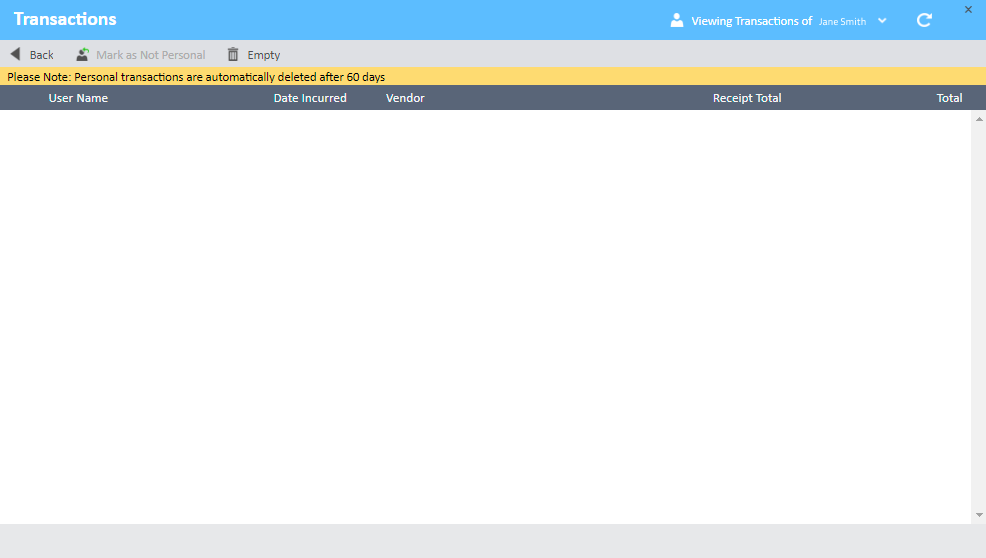Go back using the Back label
The width and height of the screenshot is (986, 558).
[41, 55]
